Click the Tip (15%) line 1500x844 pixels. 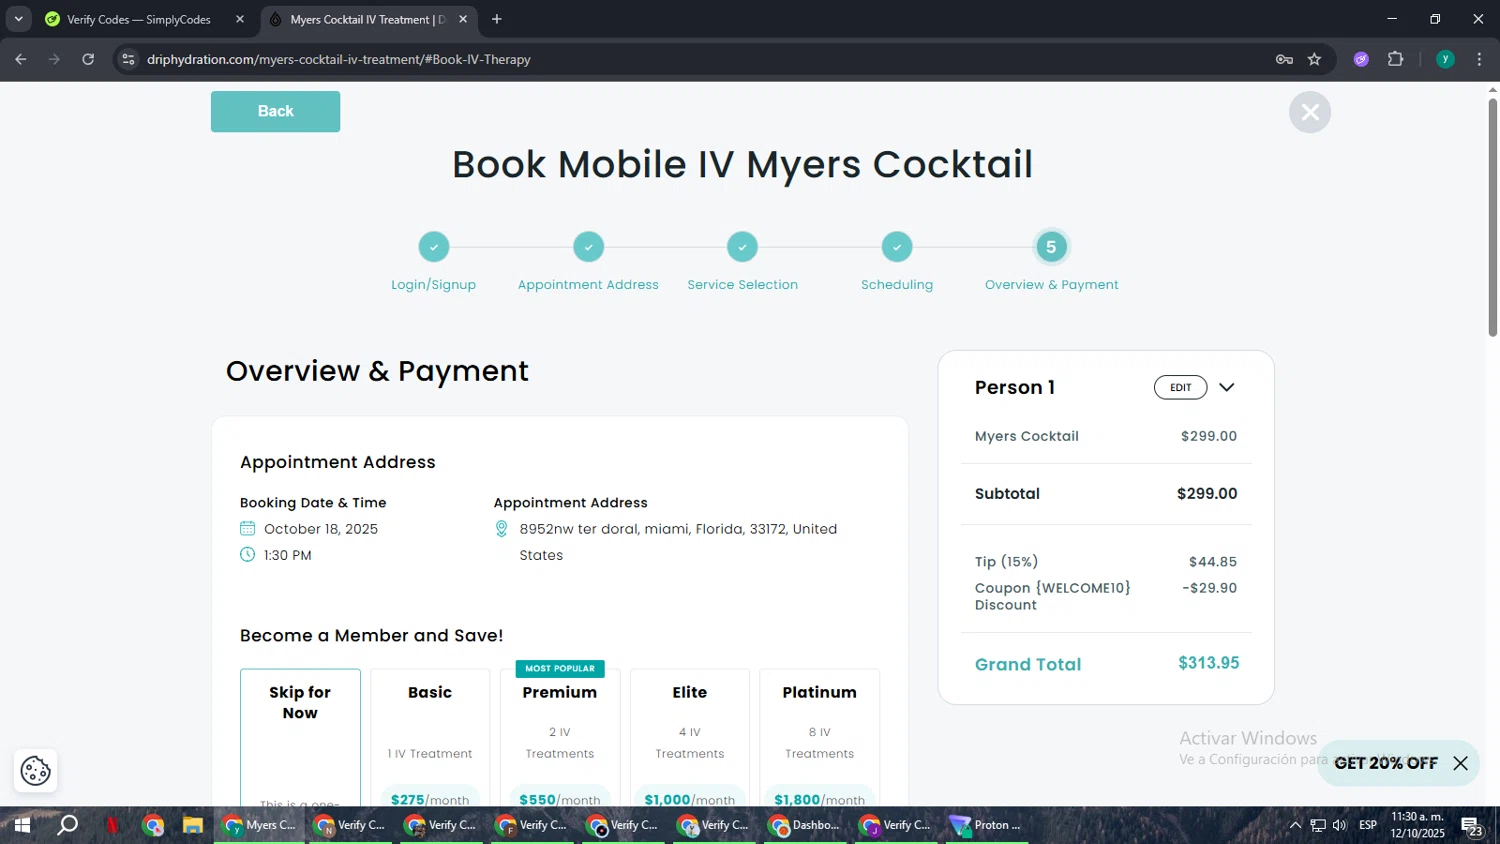click(x=1106, y=562)
